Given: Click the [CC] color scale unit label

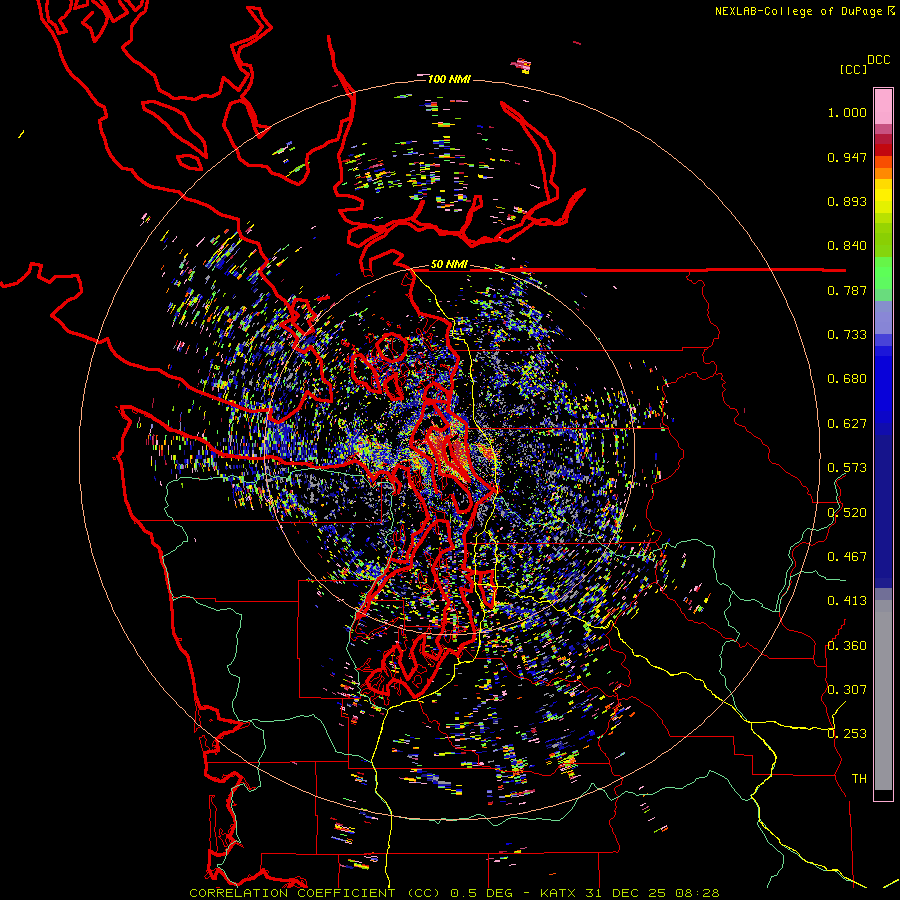Looking at the screenshot, I should click(x=852, y=69).
